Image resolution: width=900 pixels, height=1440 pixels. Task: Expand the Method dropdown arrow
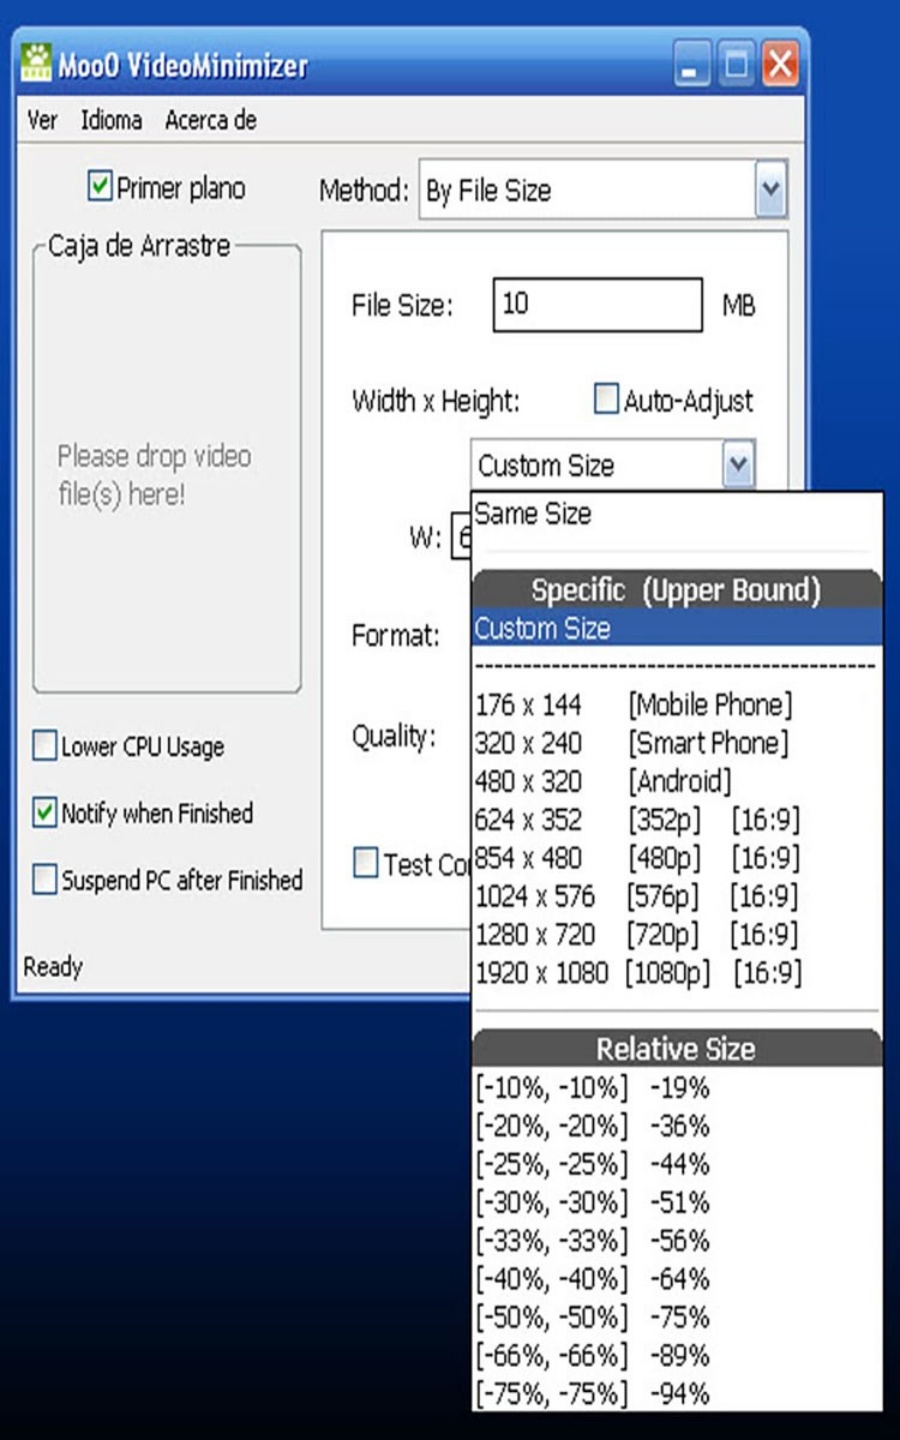[x=770, y=189]
